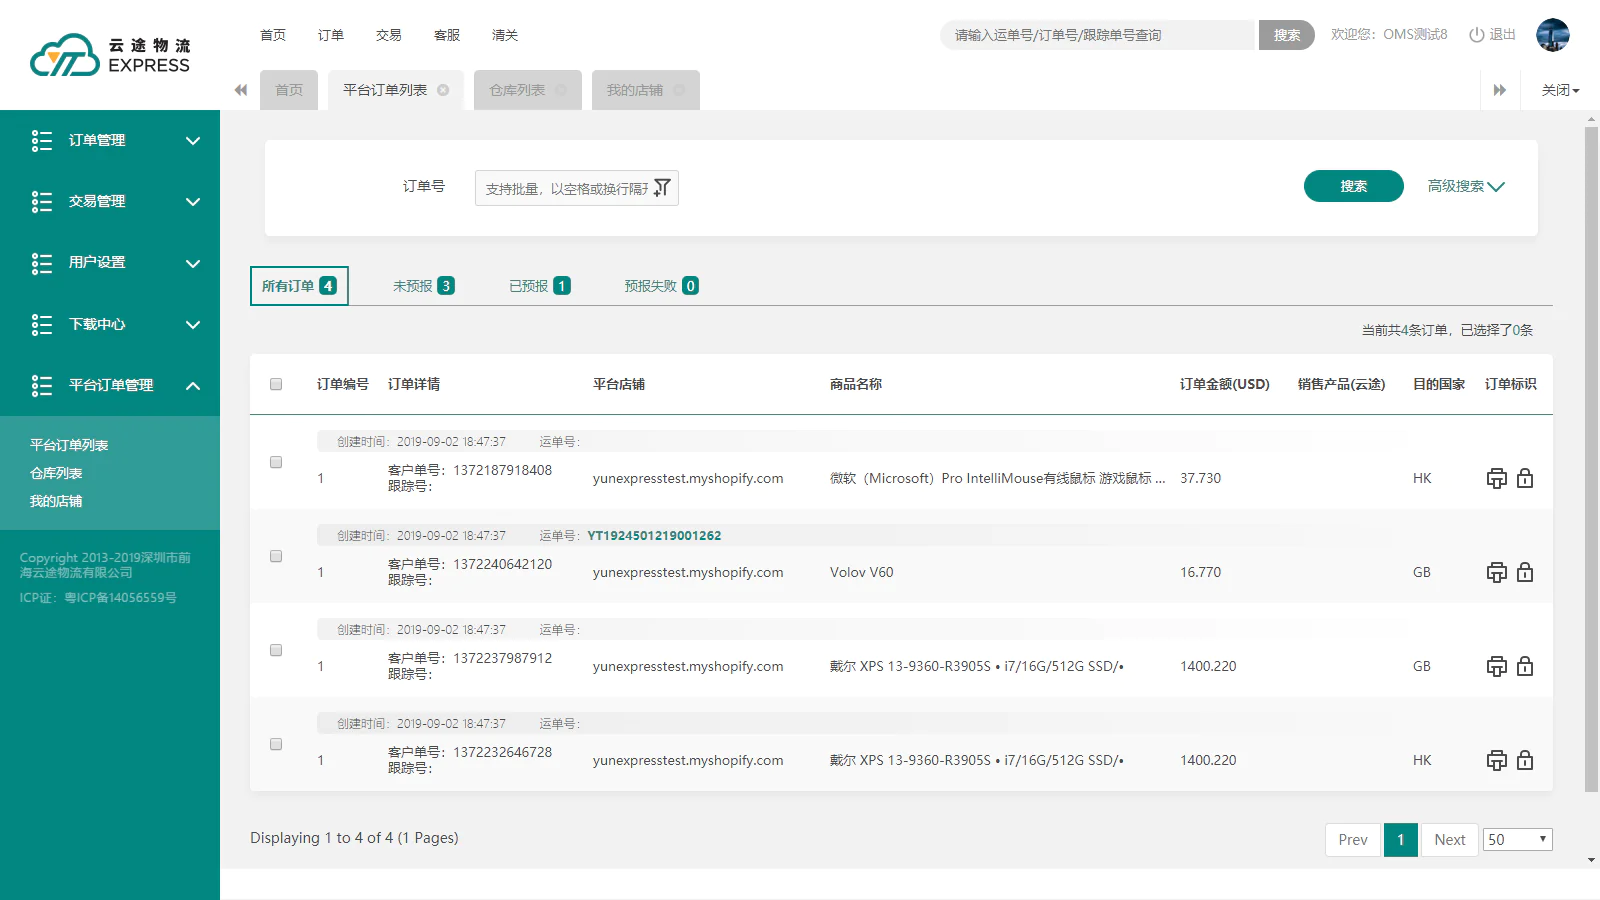
Task: Go to Next page of orders
Action: click(x=1449, y=840)
